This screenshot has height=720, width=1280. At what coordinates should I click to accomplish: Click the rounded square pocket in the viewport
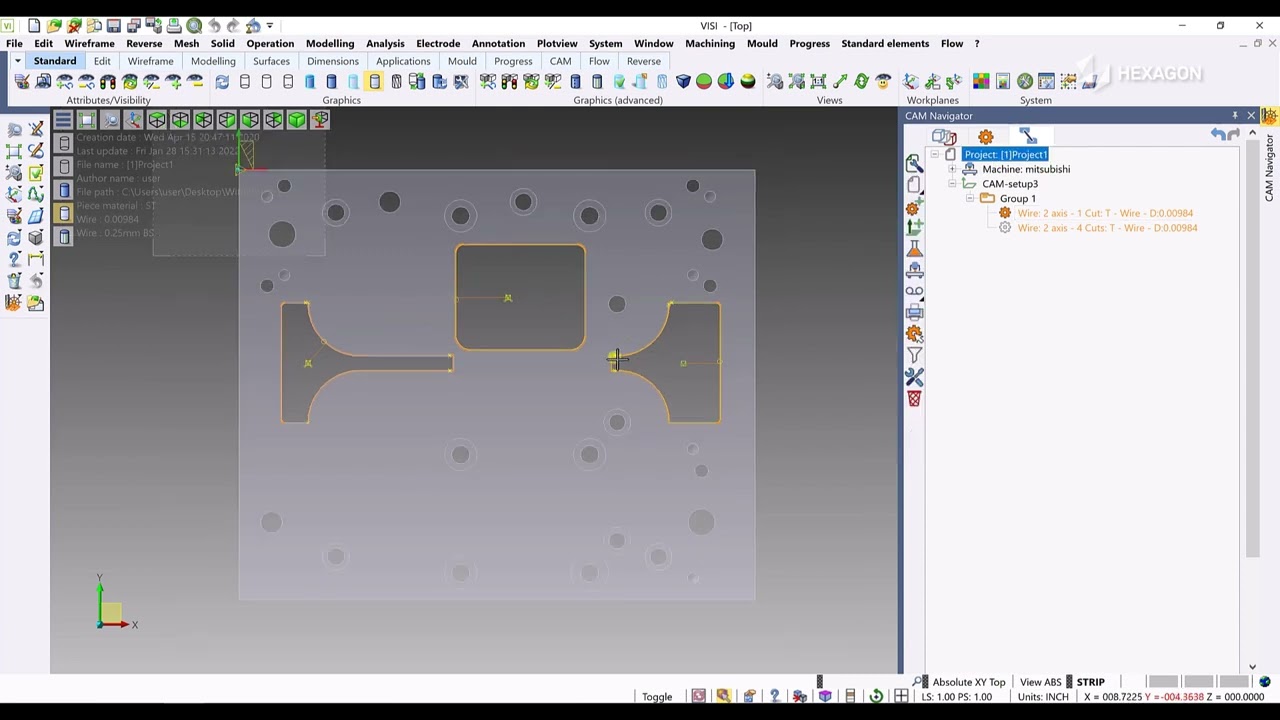(520, 297)
